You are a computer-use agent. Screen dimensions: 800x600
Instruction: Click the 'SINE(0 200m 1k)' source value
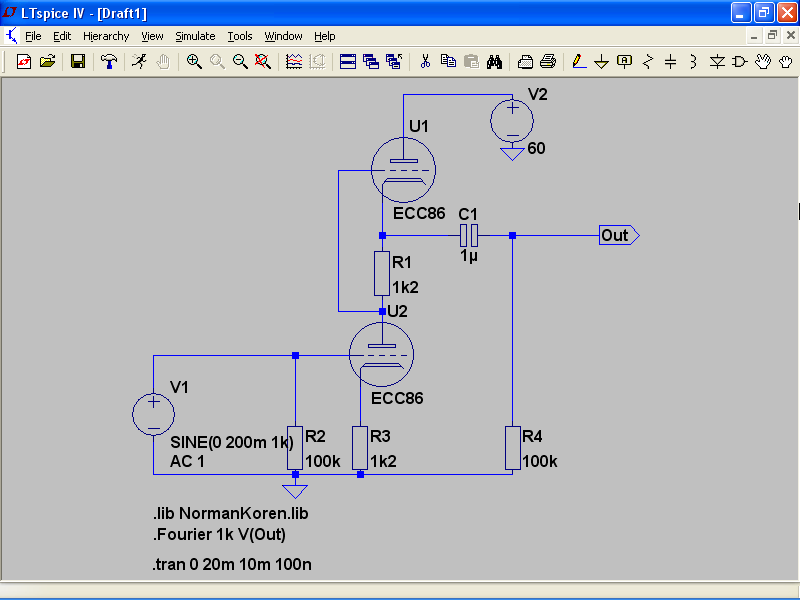pos(232,442)
